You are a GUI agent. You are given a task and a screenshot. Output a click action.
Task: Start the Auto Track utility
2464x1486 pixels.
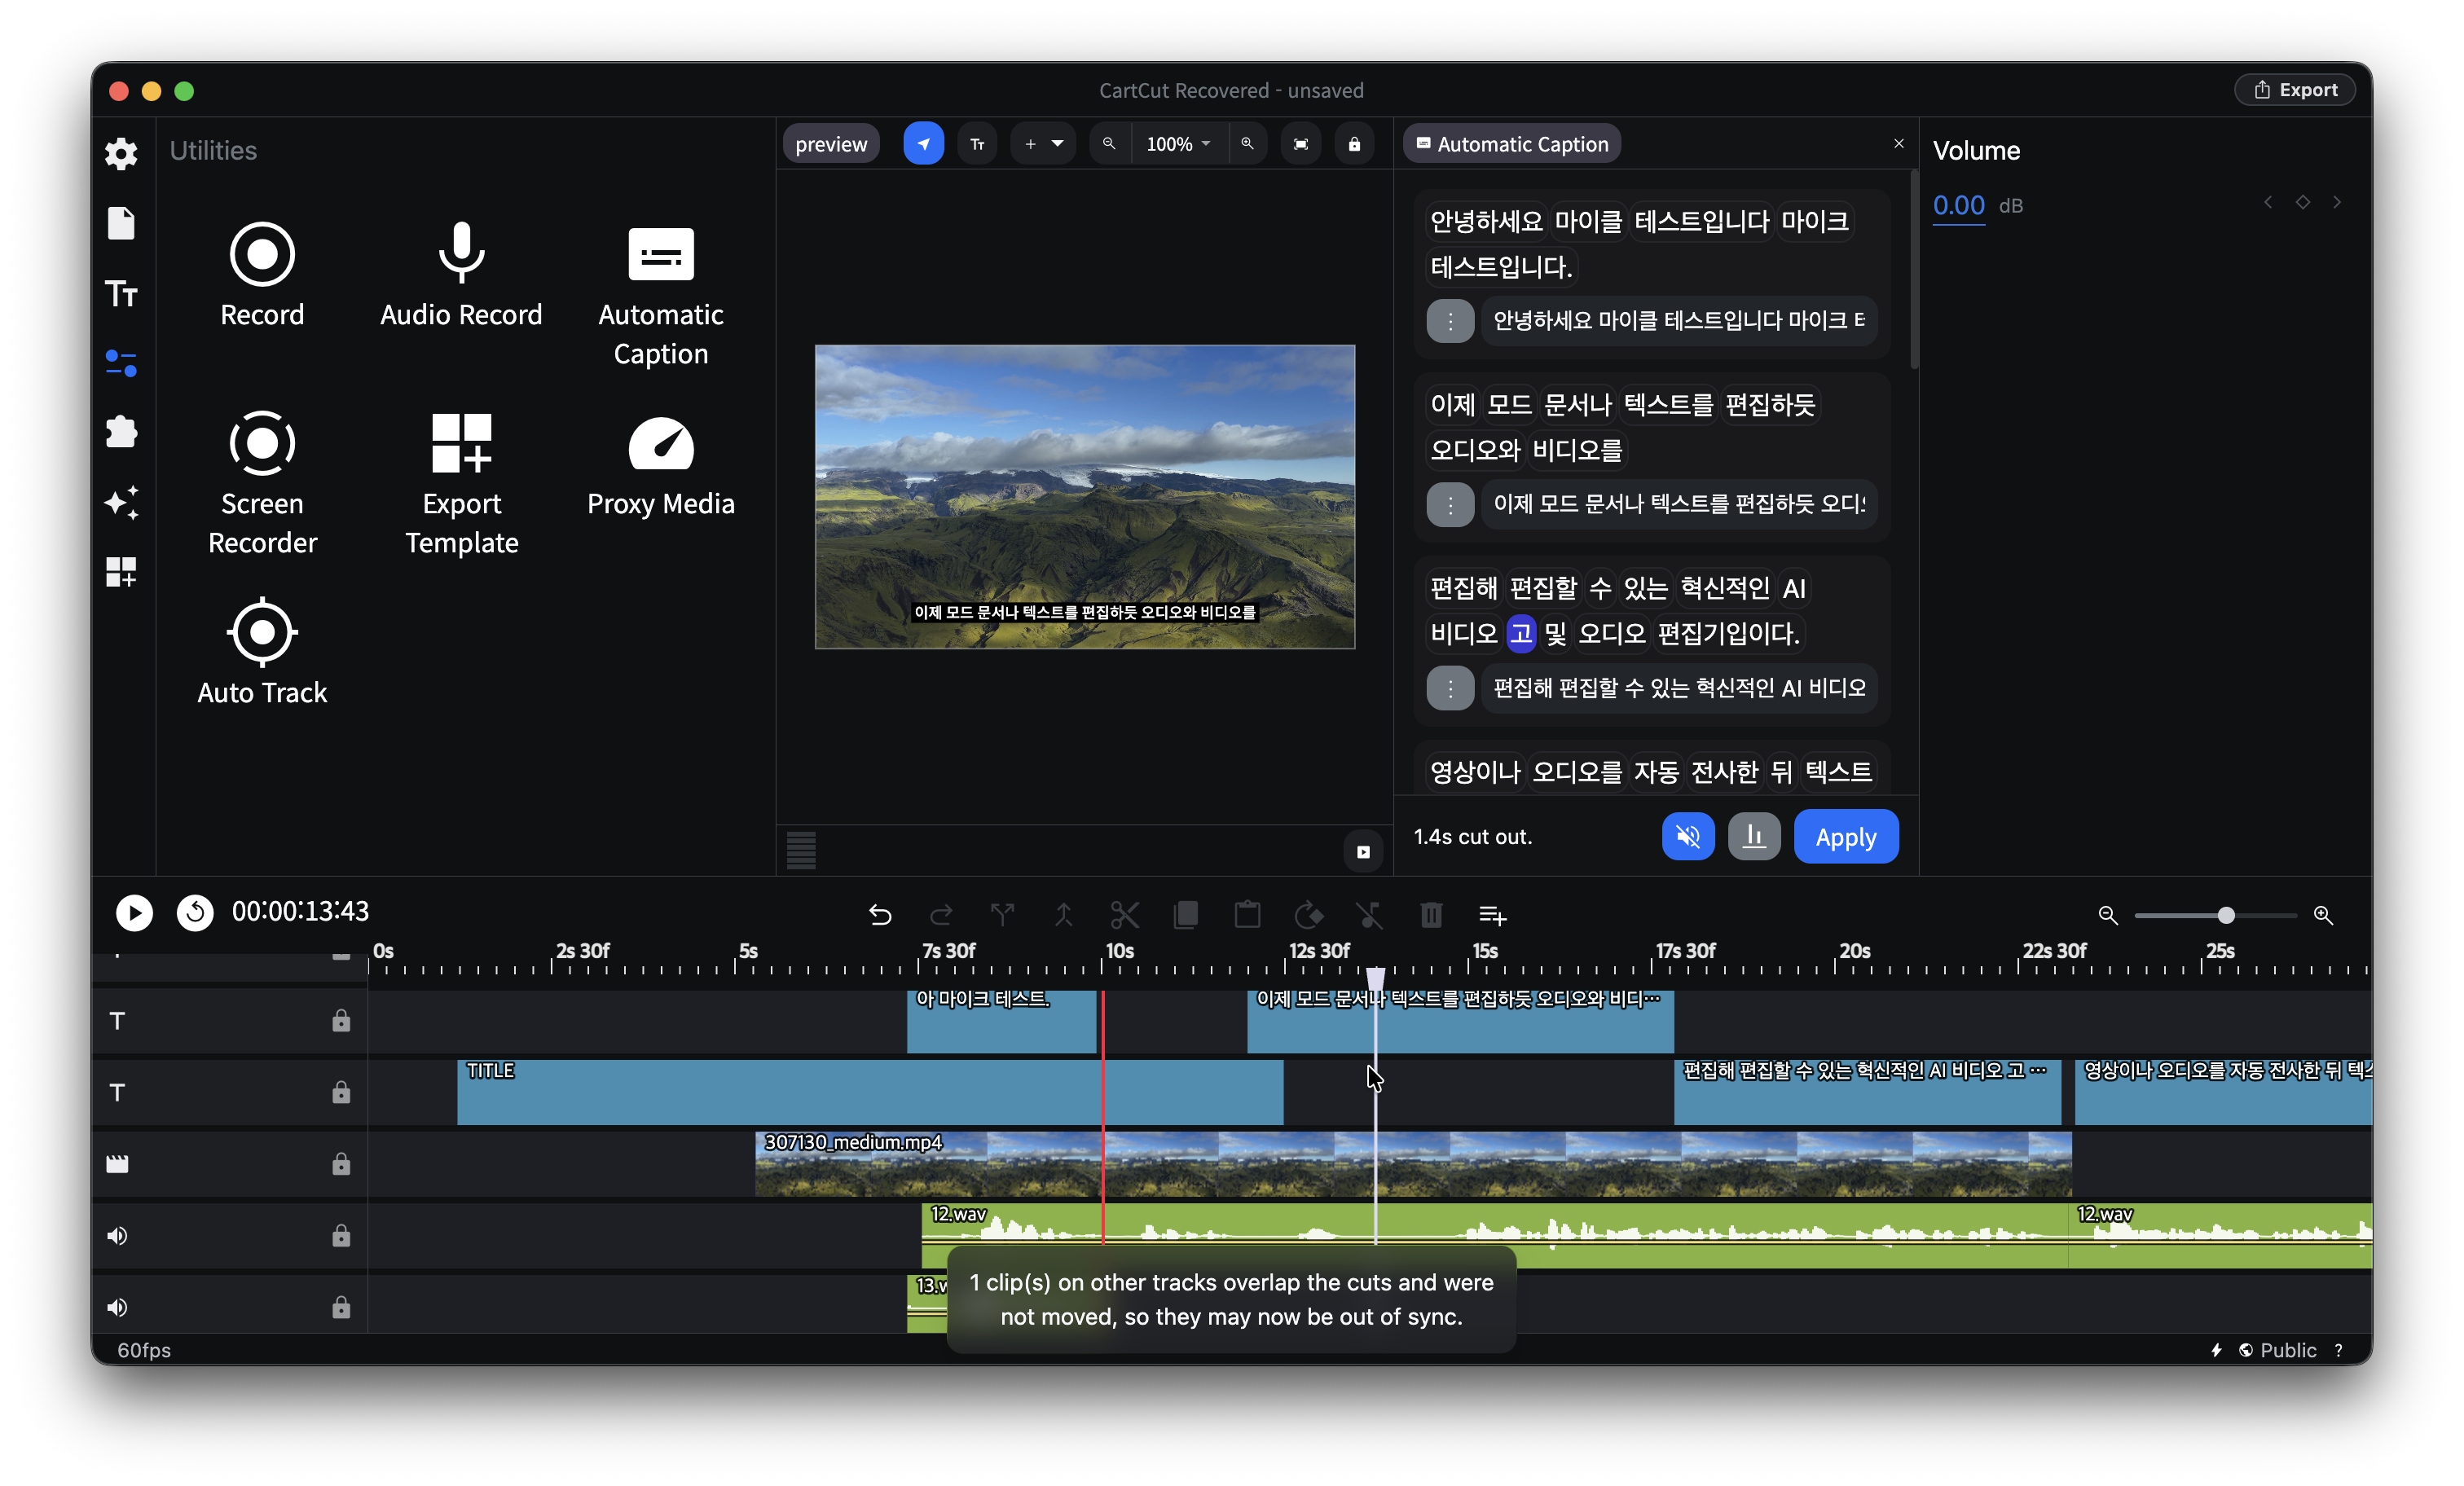262,653
